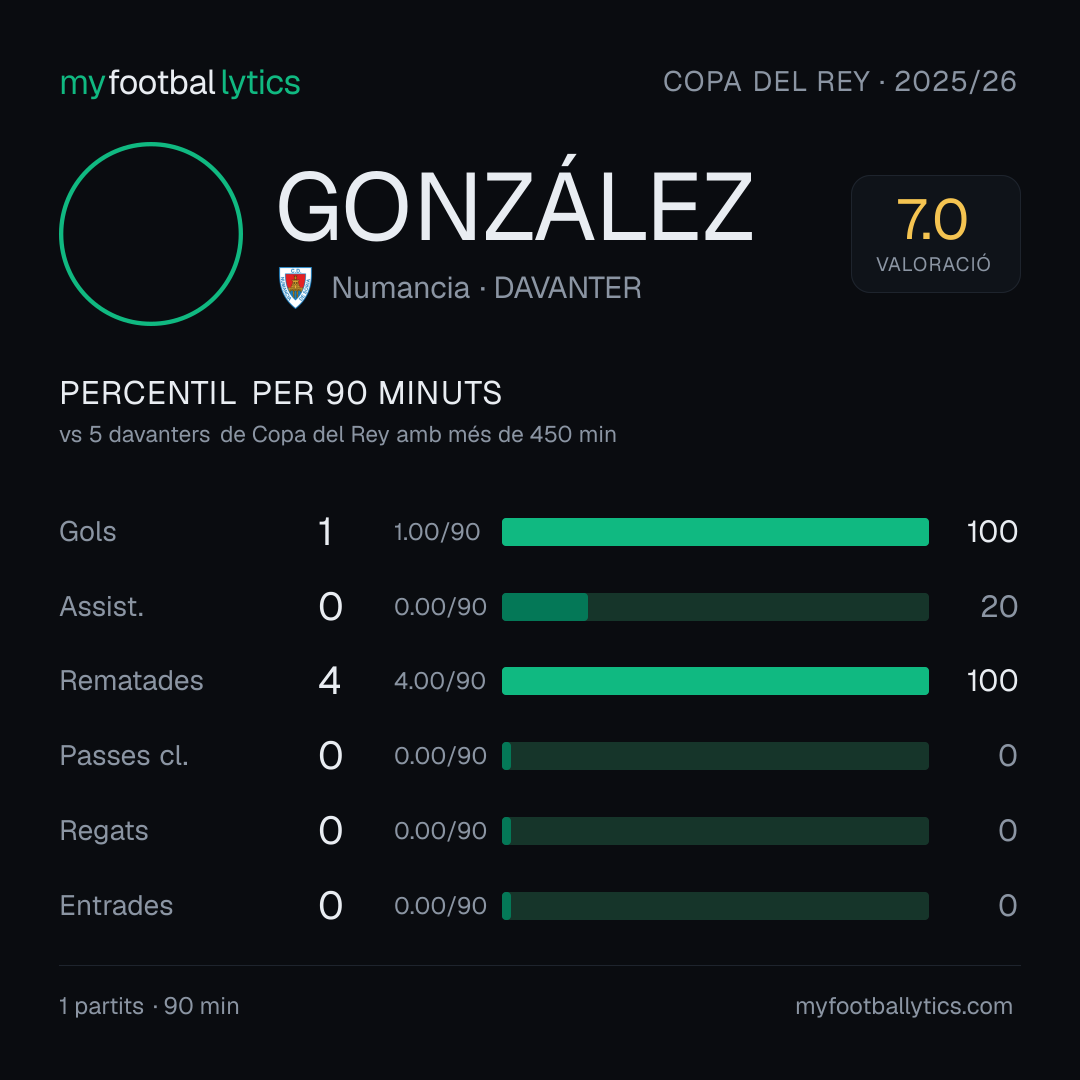Click the empty player photo circle

pos(151,233)
